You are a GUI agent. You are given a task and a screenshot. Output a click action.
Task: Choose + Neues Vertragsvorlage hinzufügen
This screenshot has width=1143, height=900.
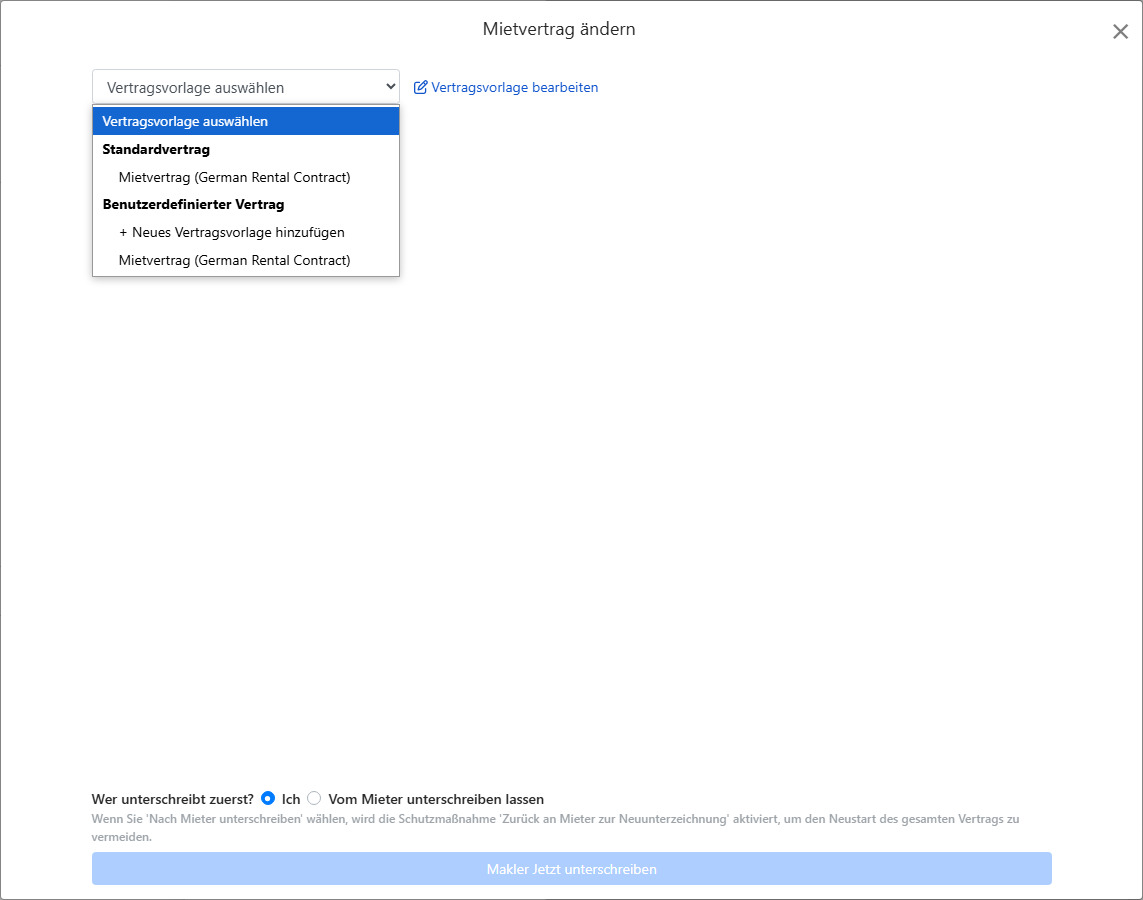[x=246, y=232]
